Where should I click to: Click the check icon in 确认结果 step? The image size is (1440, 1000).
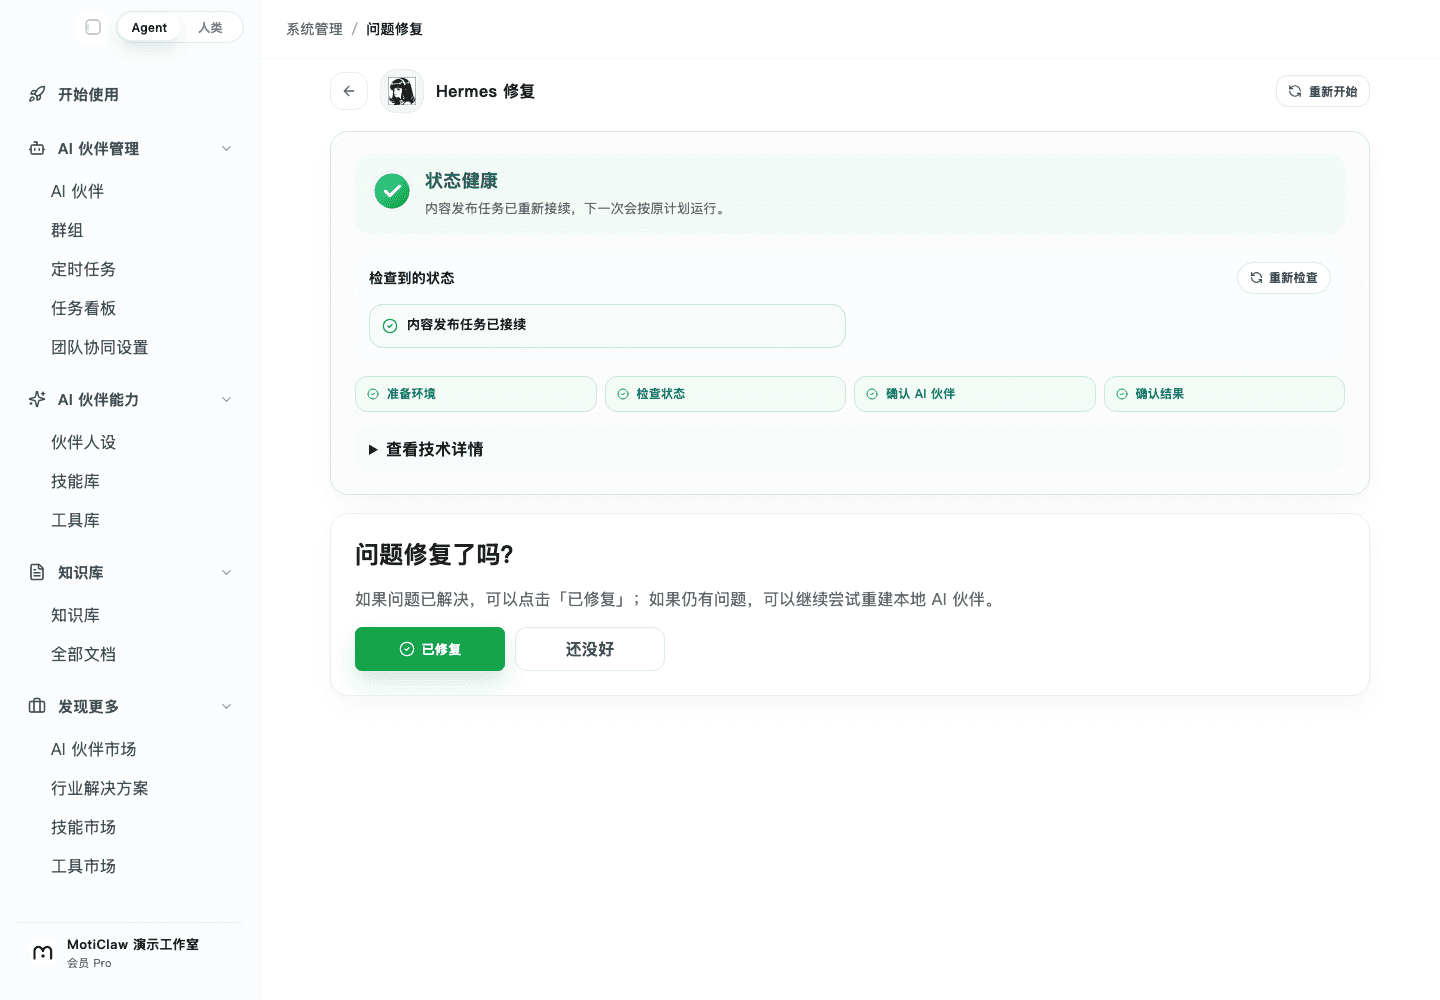[x=1122, y=394]
